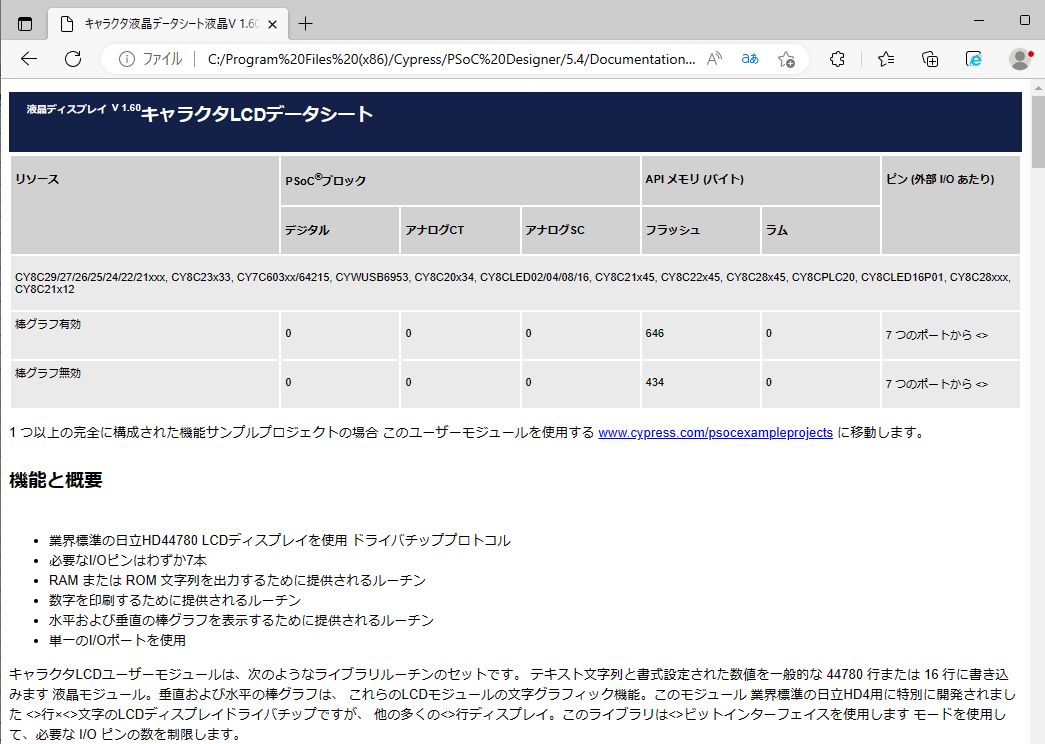The width and height of the screenshot is (1045, 744).
Task: Open the Collections icon
Action: (930, 59)
